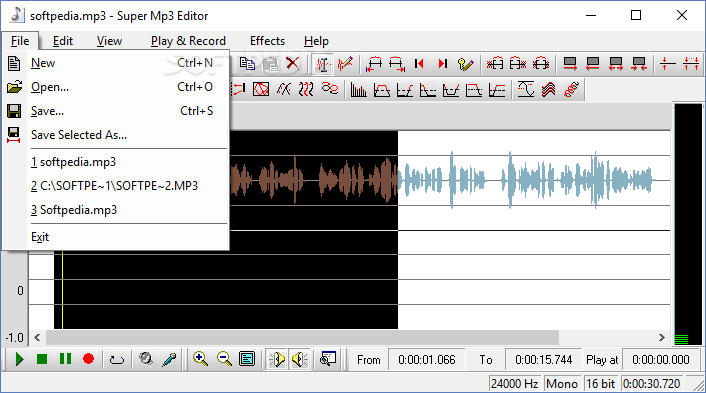The width and height of the screenshot is (706, 393).
Task: Click the bar-graph amplitude effect icon
Action: 358,90
